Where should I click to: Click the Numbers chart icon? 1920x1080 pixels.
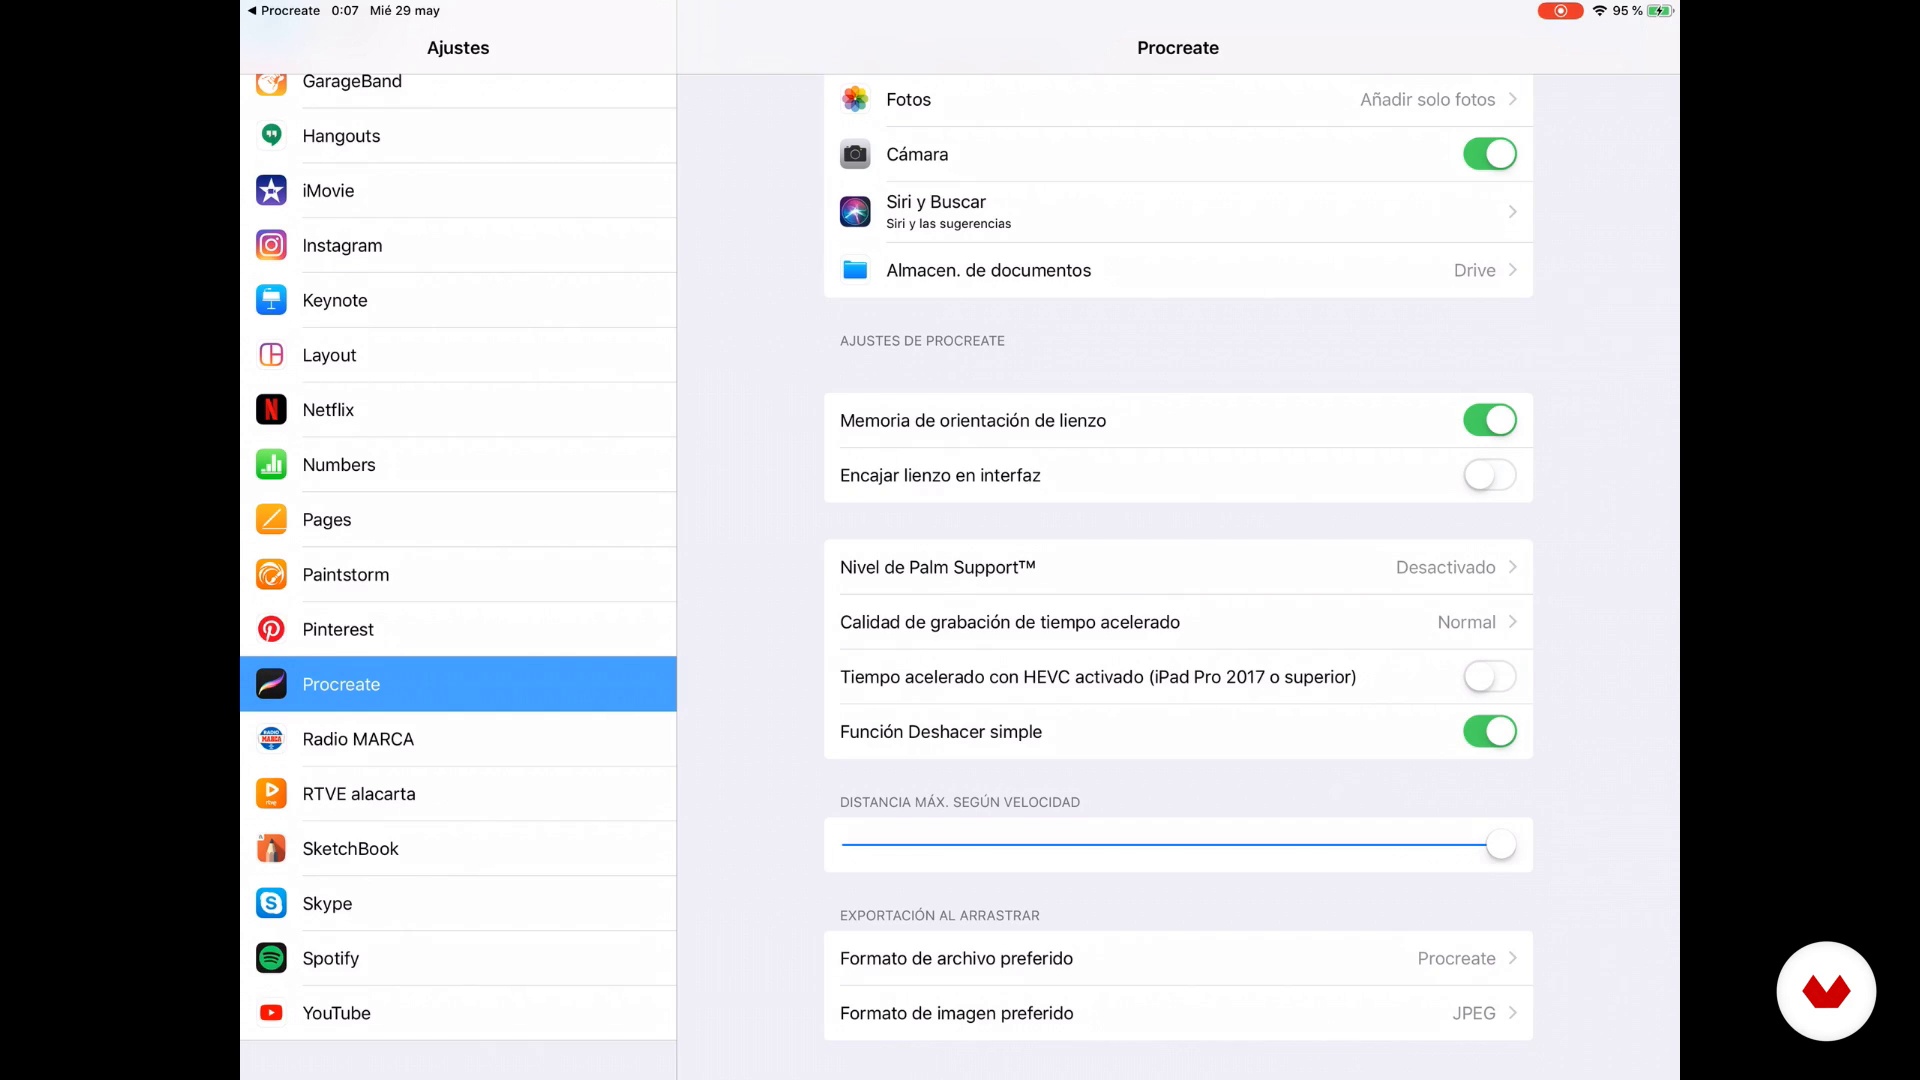tap(271, 465)
